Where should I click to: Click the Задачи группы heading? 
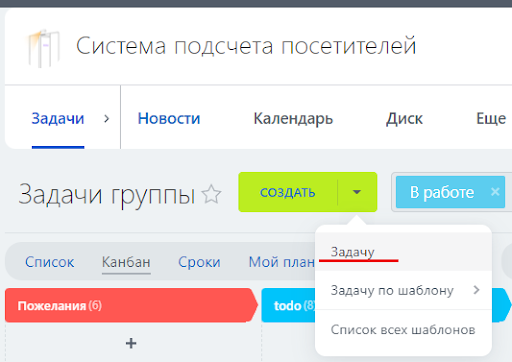pyautogui.click(x=107, y=194)
